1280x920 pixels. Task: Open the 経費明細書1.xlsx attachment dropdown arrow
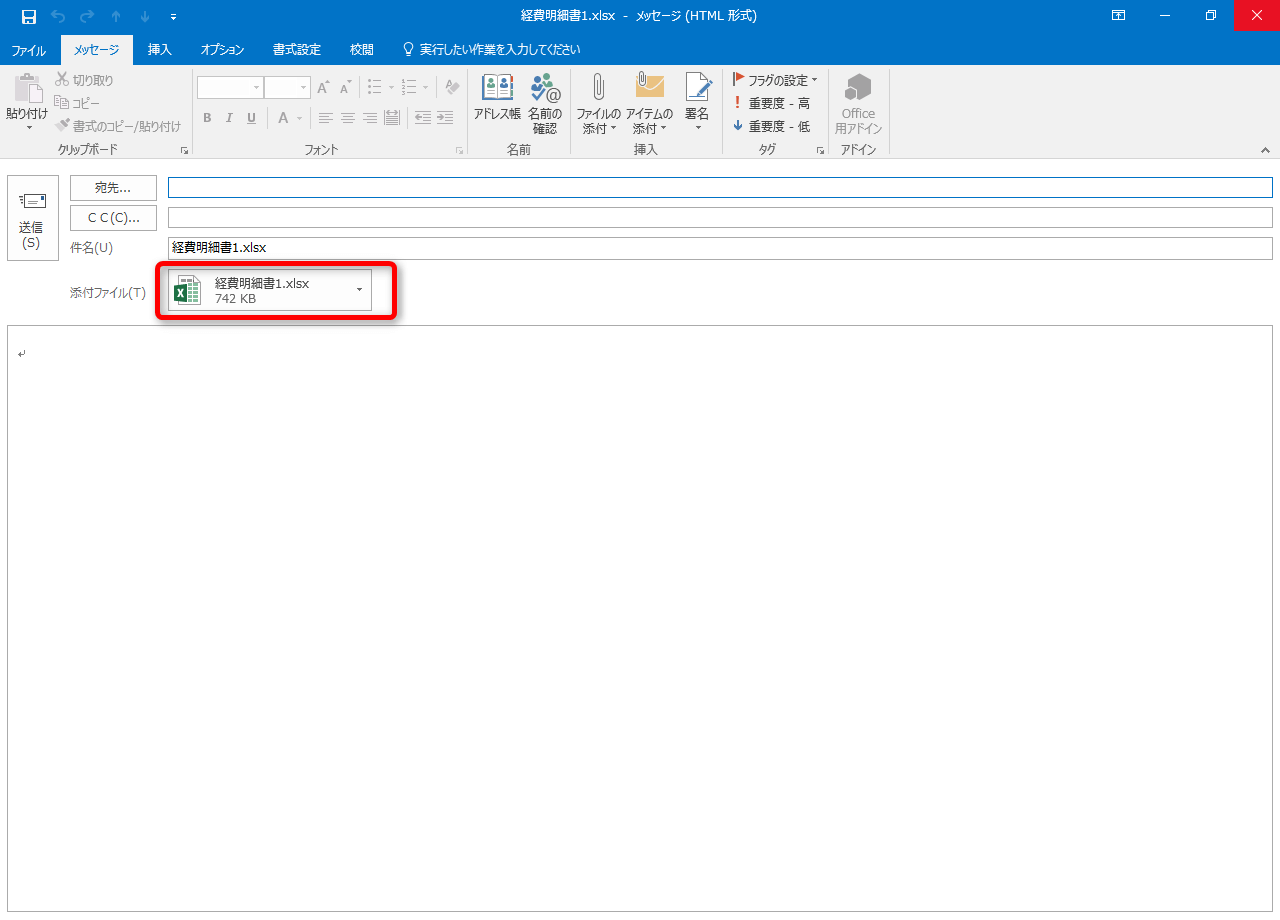click(x=360, y=290)
